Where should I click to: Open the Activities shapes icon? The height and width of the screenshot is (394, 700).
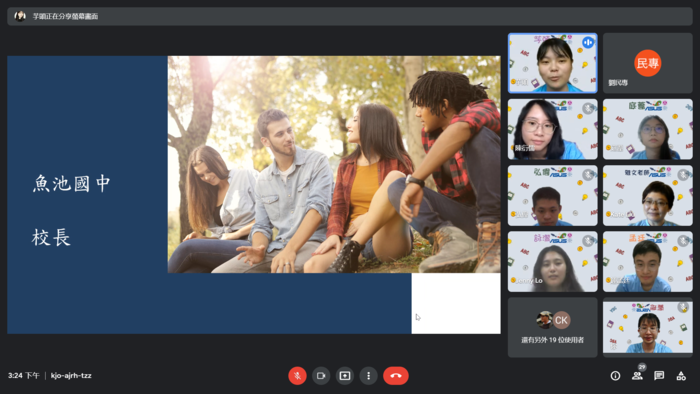click(681, 376)
